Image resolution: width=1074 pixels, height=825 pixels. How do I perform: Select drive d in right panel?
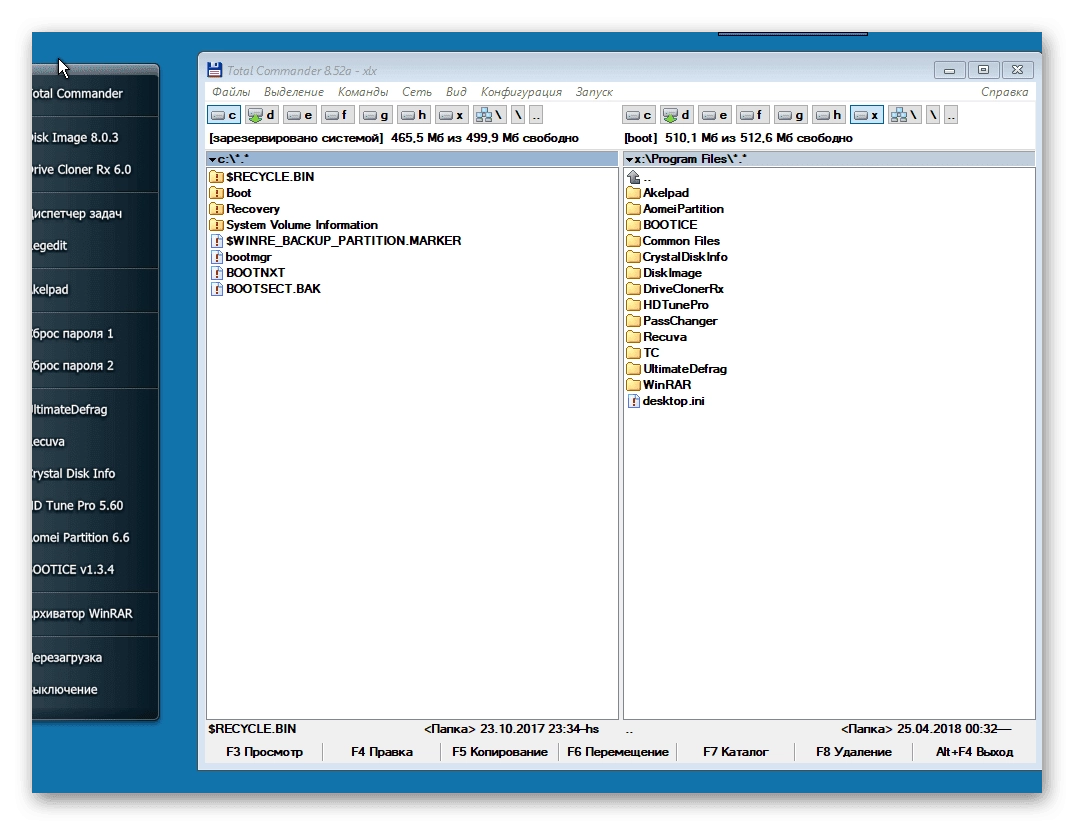coord(677,115)
